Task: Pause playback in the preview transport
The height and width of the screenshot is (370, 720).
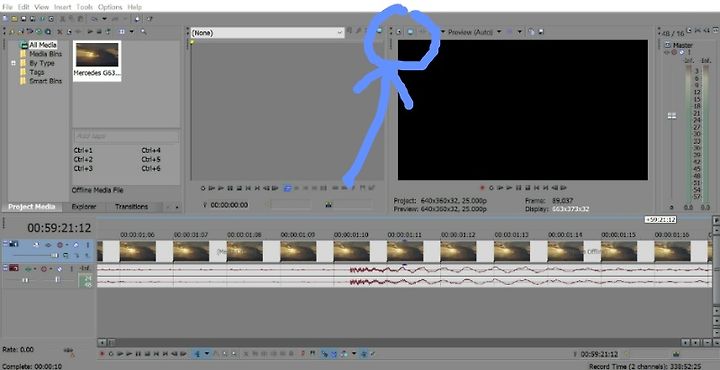Action: [518, 188]
